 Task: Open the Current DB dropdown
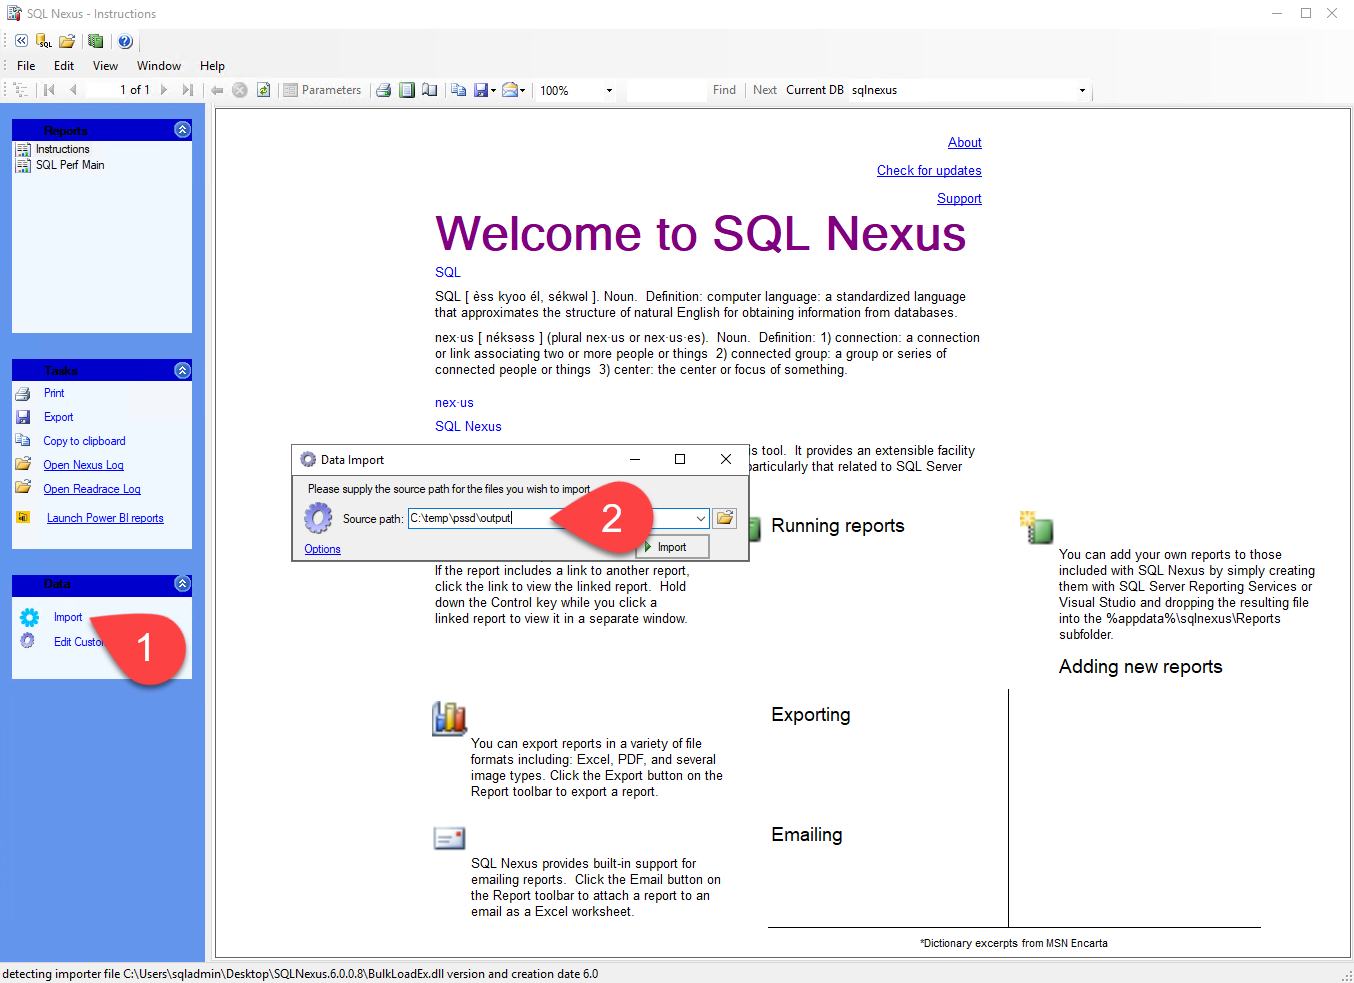pos(1081,90)
